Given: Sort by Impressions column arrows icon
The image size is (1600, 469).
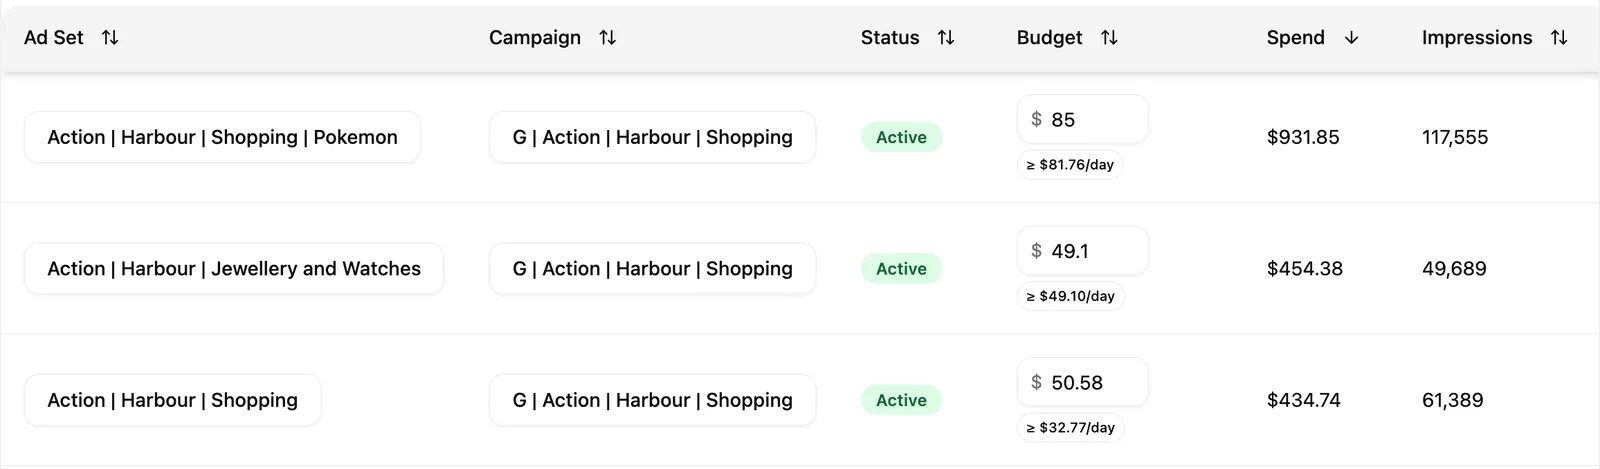Looking at the screenshot, I should tap(1559, 38).
